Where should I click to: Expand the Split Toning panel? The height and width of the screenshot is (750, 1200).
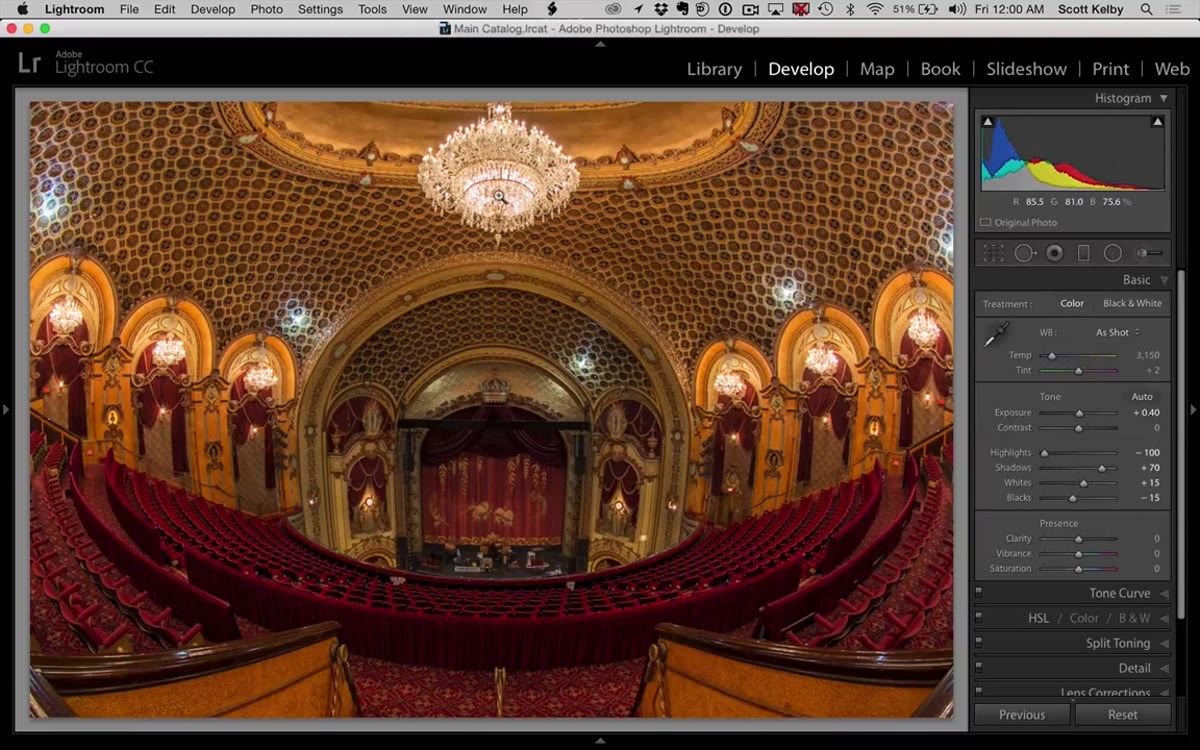pos(1164,643)
